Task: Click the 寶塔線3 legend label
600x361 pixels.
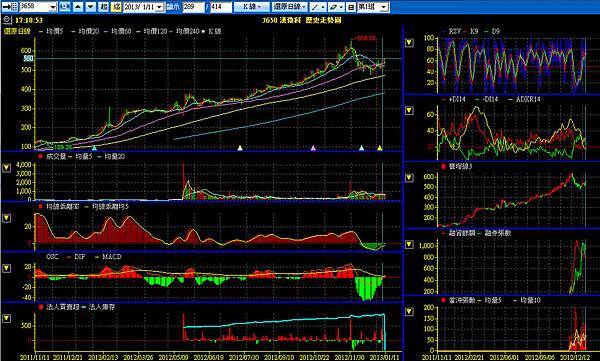Action: [461, 167]
